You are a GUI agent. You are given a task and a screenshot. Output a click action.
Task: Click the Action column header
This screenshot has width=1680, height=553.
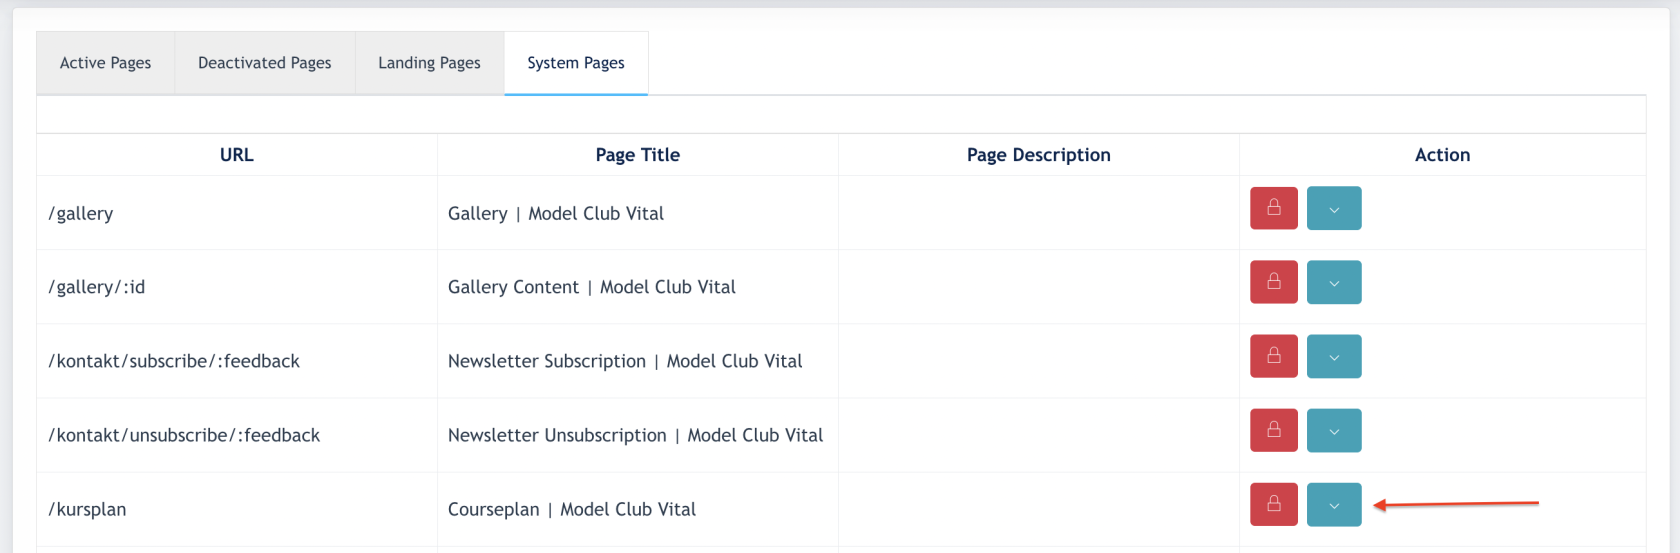(x=1442, y=155)
